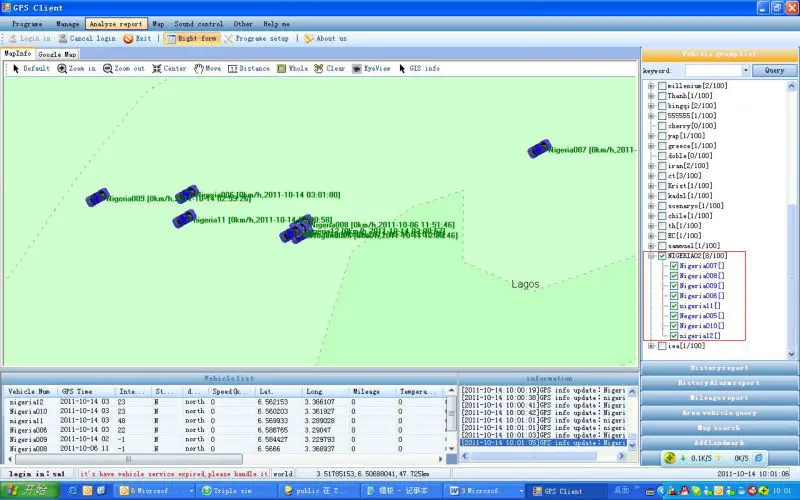Select the Distance measuring tool
Image resolution: width=800 pixels, height=500 pixels.
coord(249,68)
